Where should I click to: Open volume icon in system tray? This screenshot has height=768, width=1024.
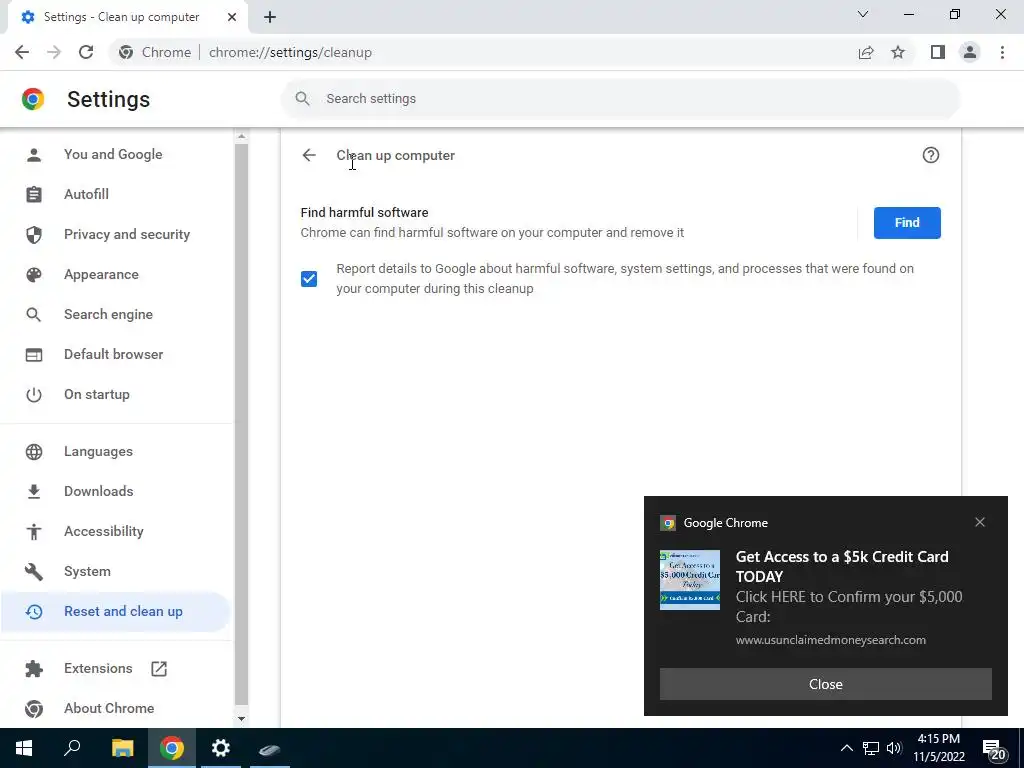894,748
